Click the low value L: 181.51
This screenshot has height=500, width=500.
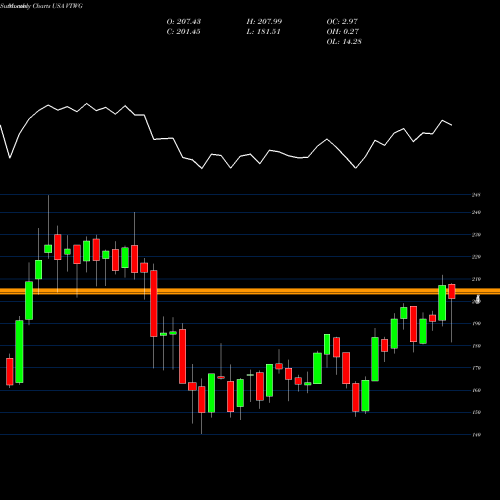point(264,32)
